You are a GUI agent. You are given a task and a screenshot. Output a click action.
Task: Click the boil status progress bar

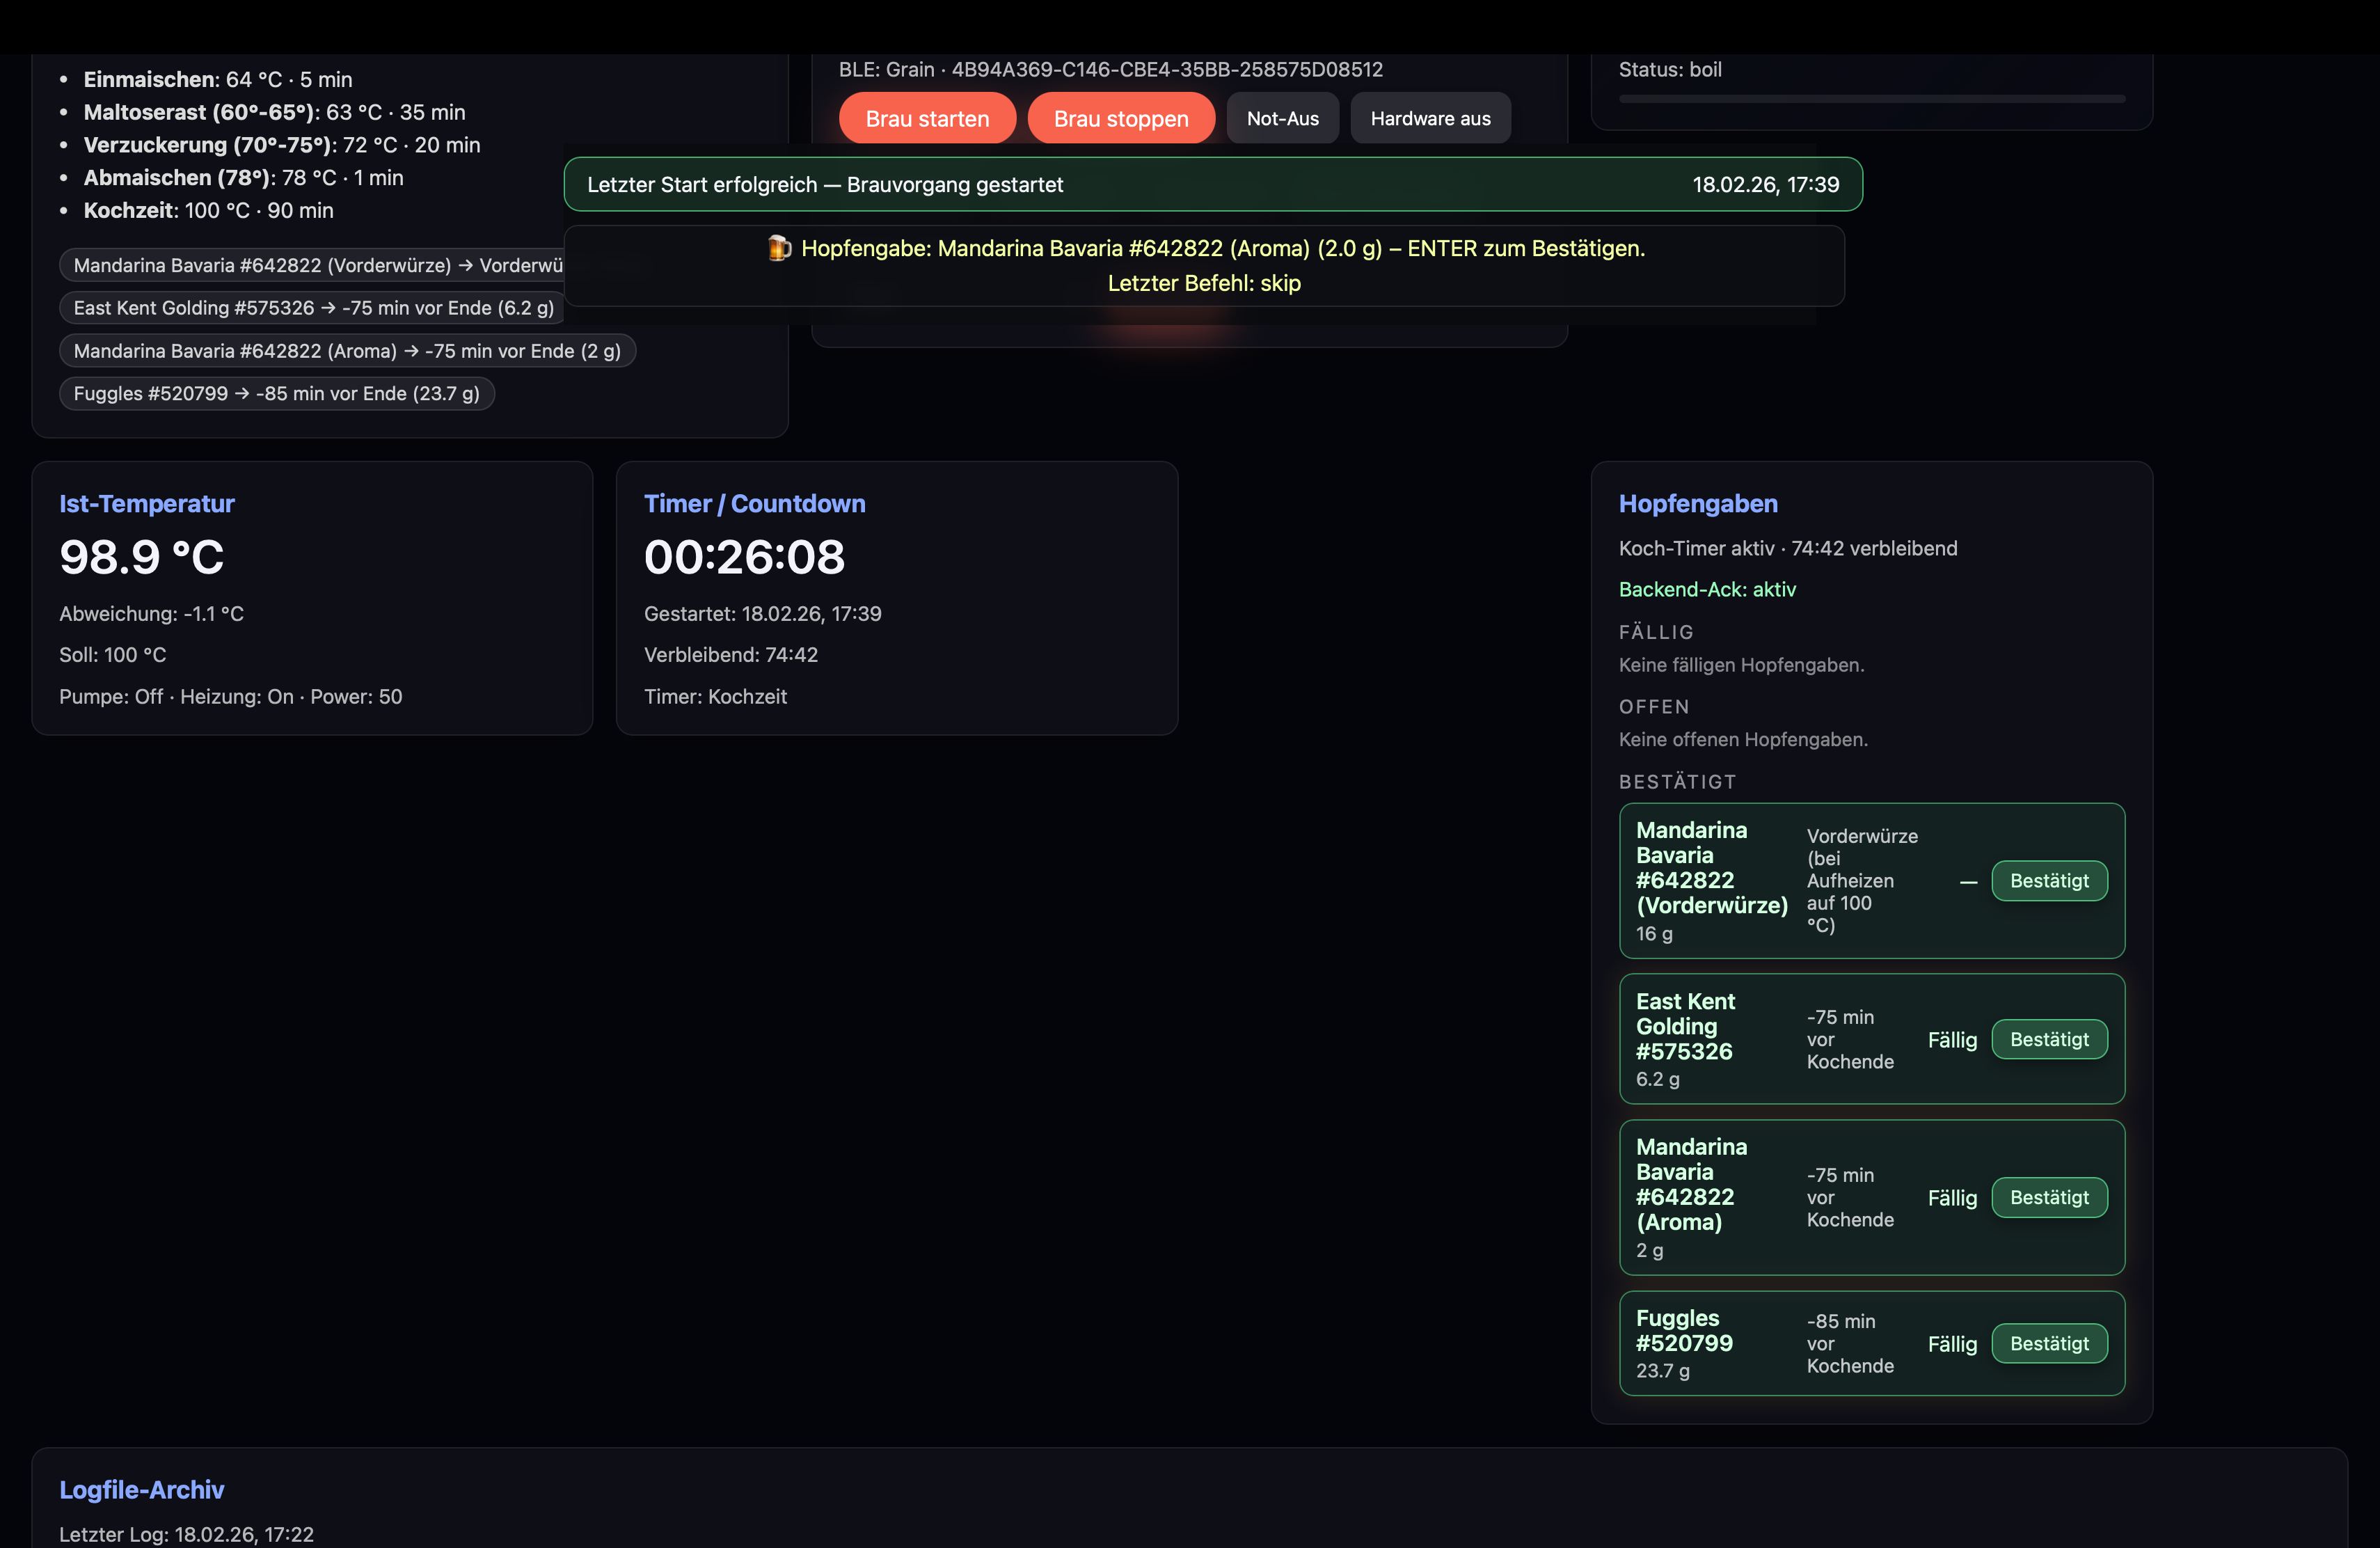(1871, 99)
